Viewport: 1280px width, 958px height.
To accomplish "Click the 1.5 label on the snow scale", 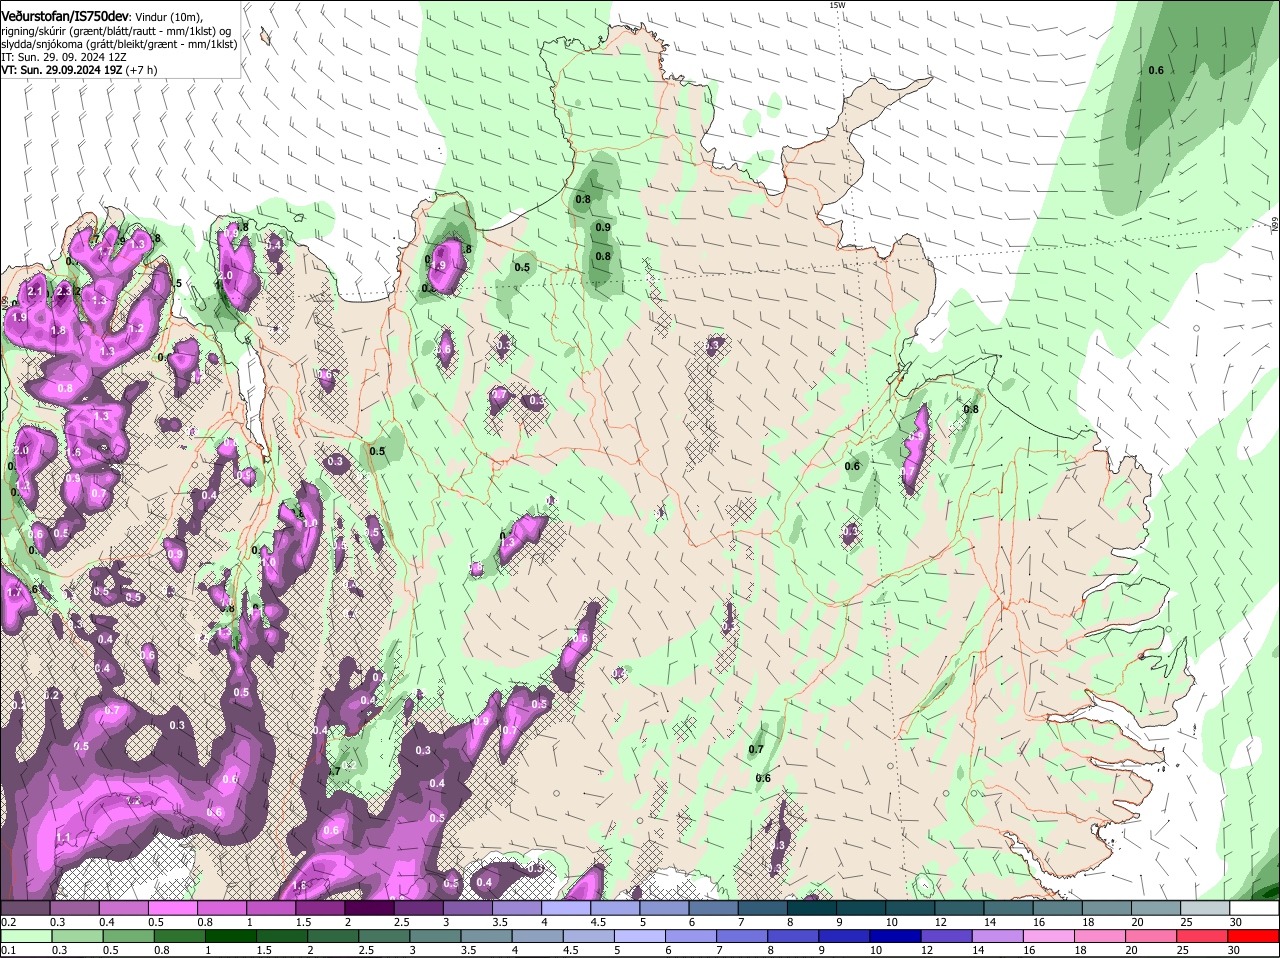I will pos(303,922).
